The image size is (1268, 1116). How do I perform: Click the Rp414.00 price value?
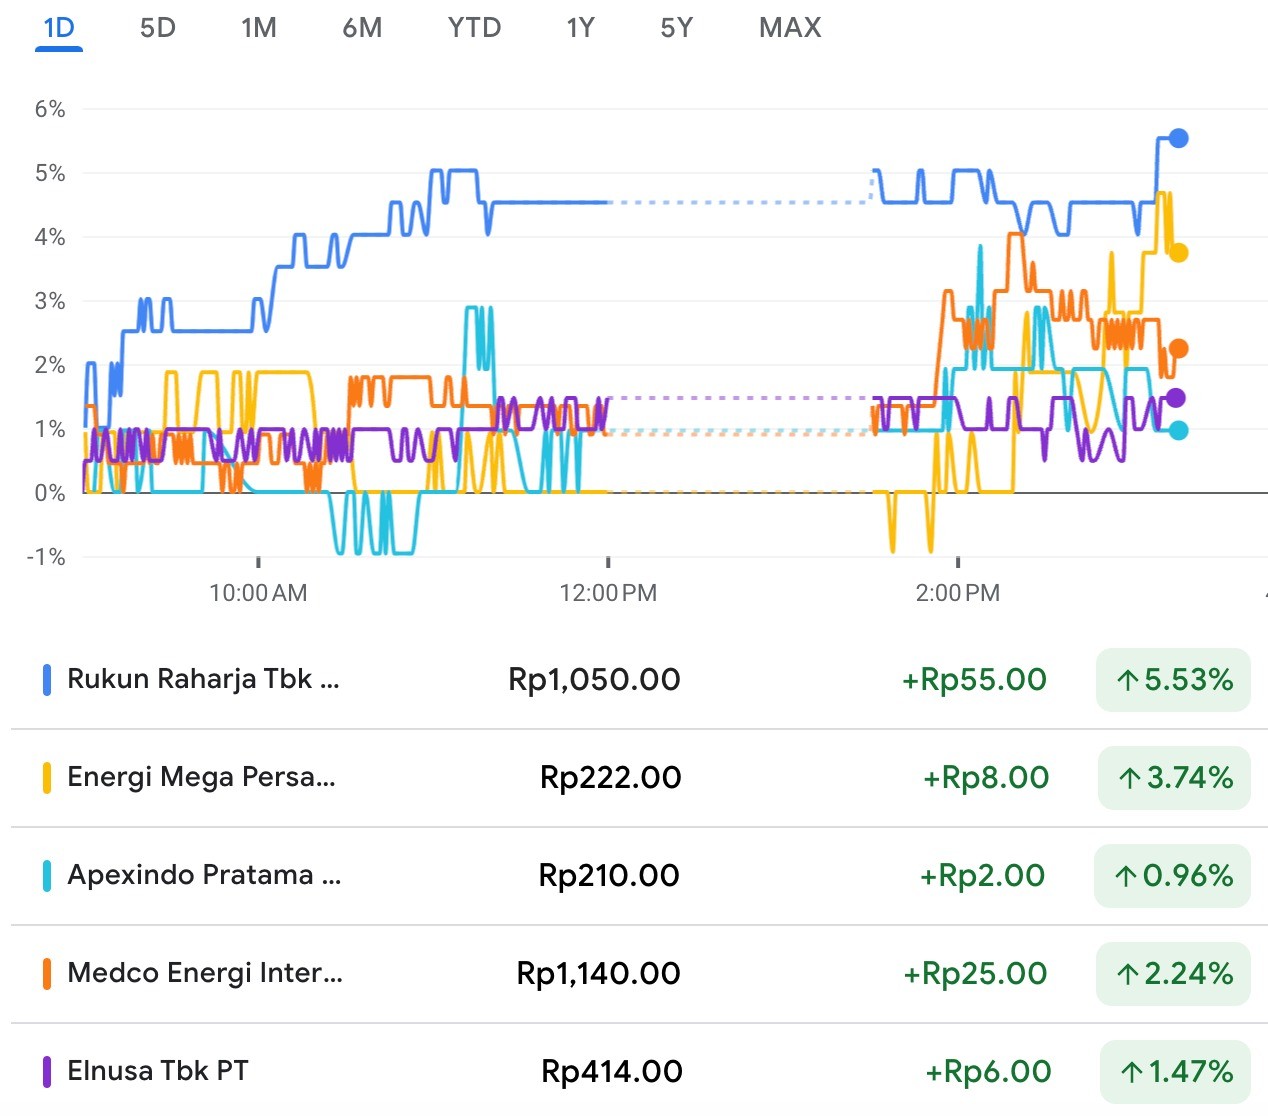click(612, 1072)
